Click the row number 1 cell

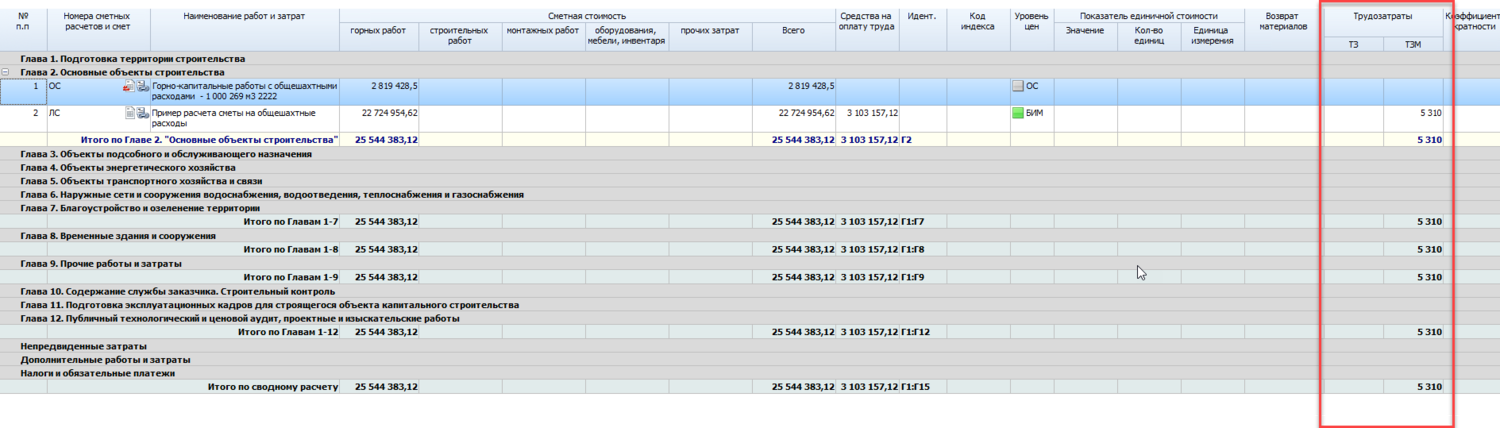(22, 92)
